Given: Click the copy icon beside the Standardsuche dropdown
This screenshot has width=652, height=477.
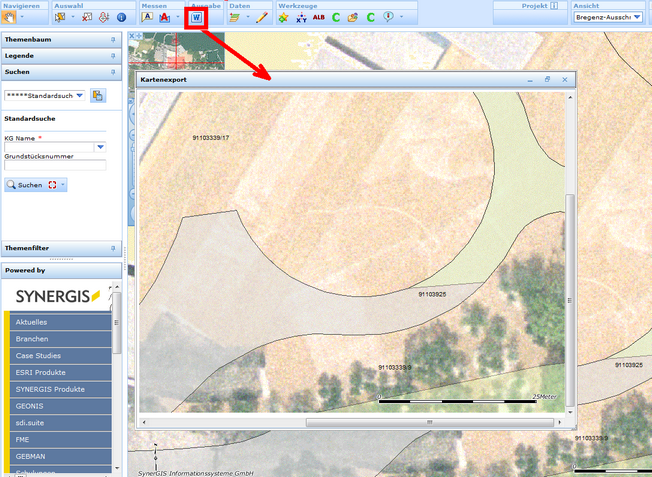Looking at the screenshot, I should pyautogui.click(x=98, y=95).
